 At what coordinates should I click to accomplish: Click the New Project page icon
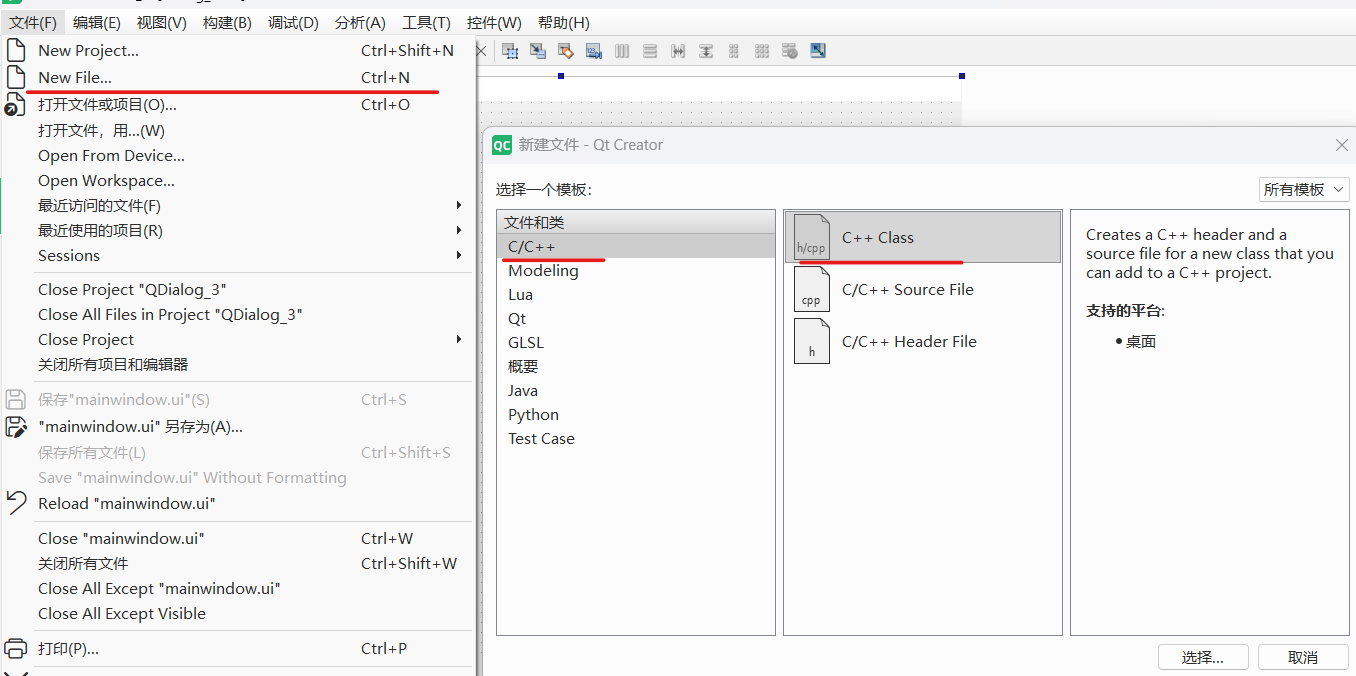click(16, 50)
